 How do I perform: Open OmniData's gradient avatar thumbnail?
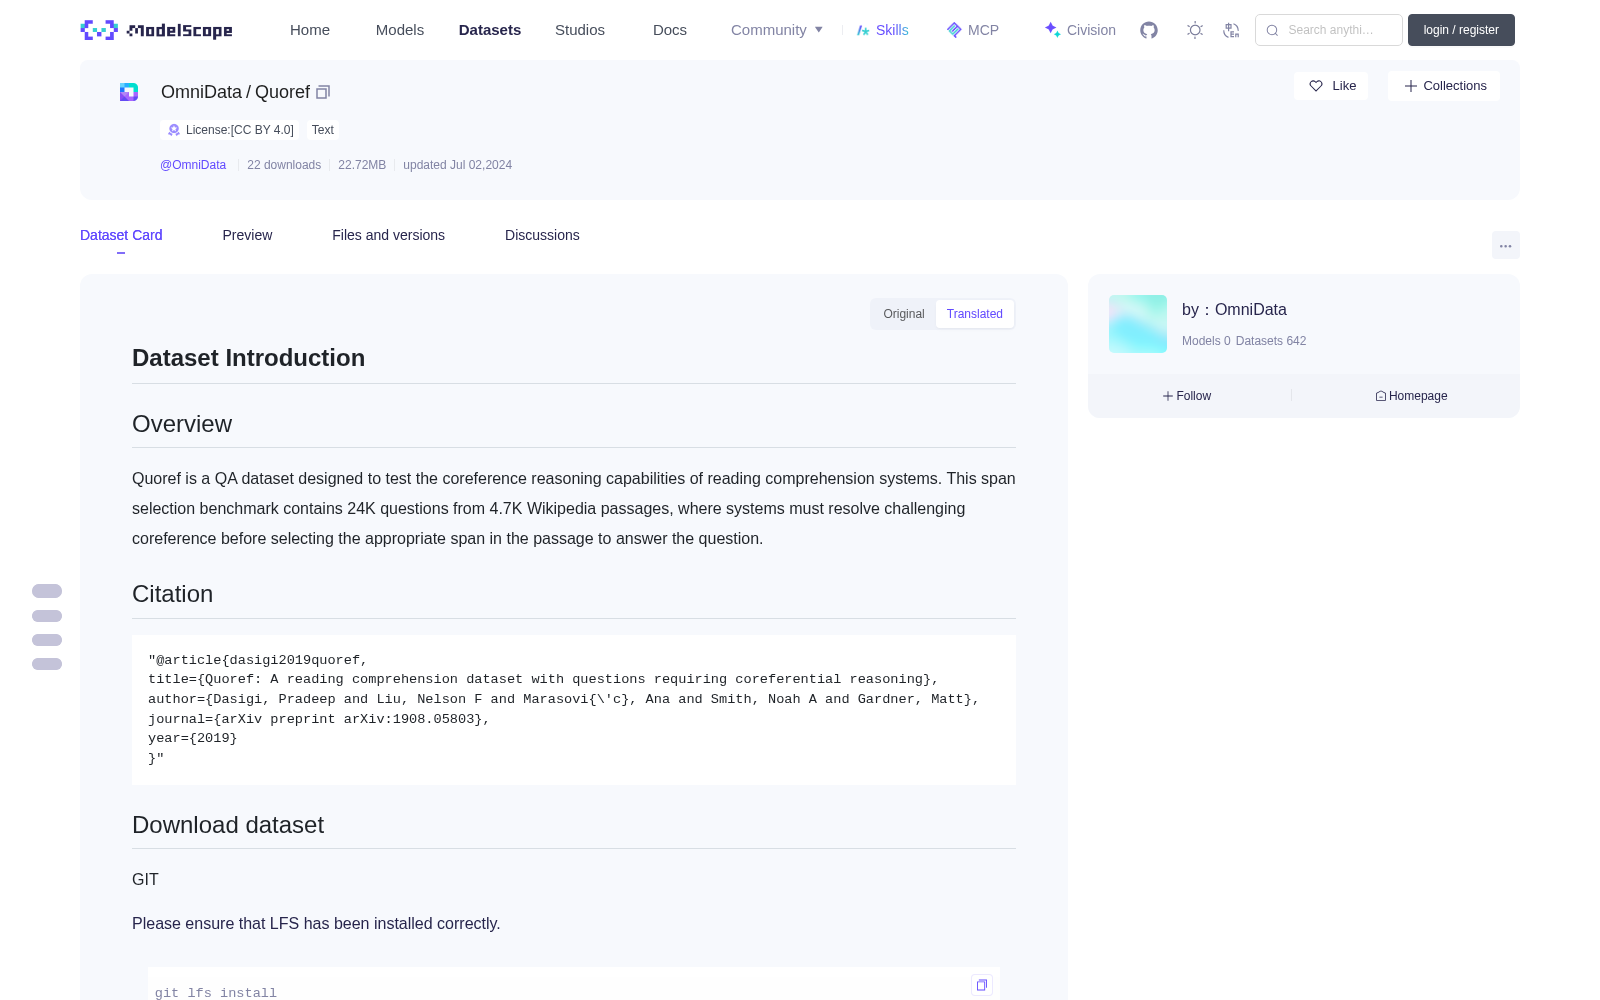[x=1138, y=324]
